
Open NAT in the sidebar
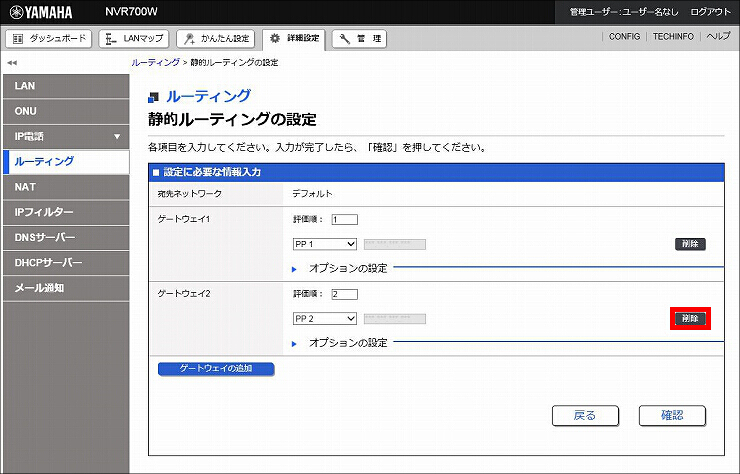66,187
